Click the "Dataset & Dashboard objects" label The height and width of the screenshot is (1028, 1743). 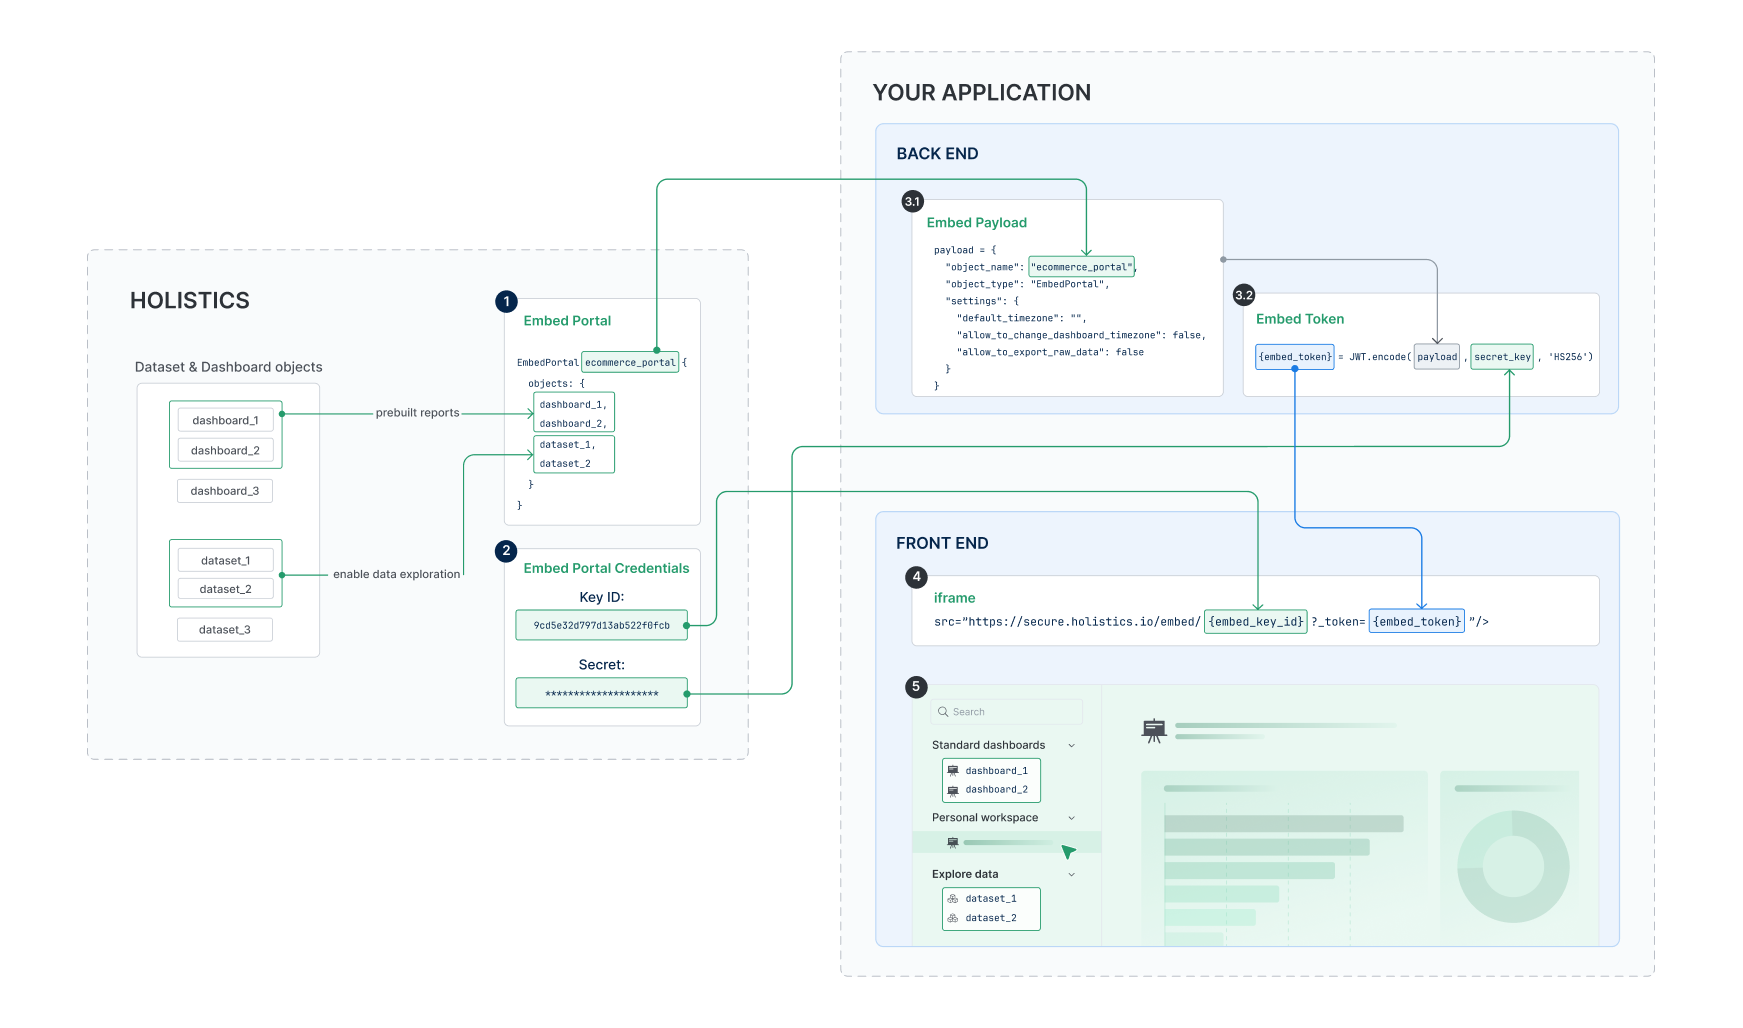pyautogui.click(x=229, y=367)
